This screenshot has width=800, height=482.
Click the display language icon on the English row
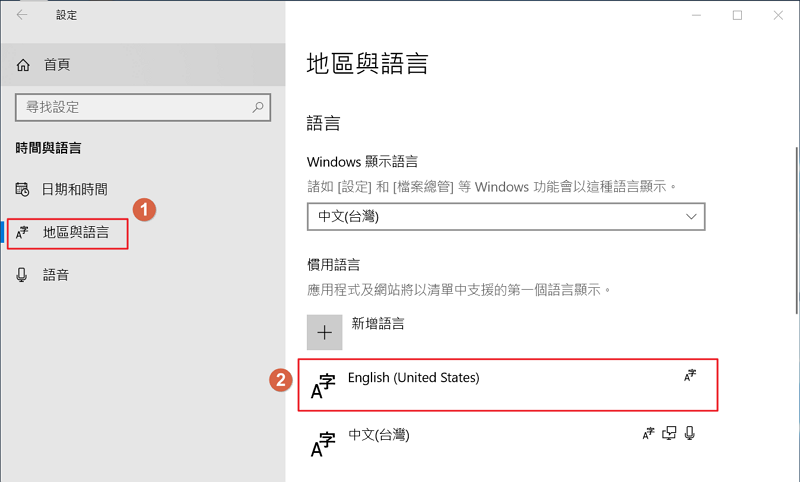tap(690, 376)
